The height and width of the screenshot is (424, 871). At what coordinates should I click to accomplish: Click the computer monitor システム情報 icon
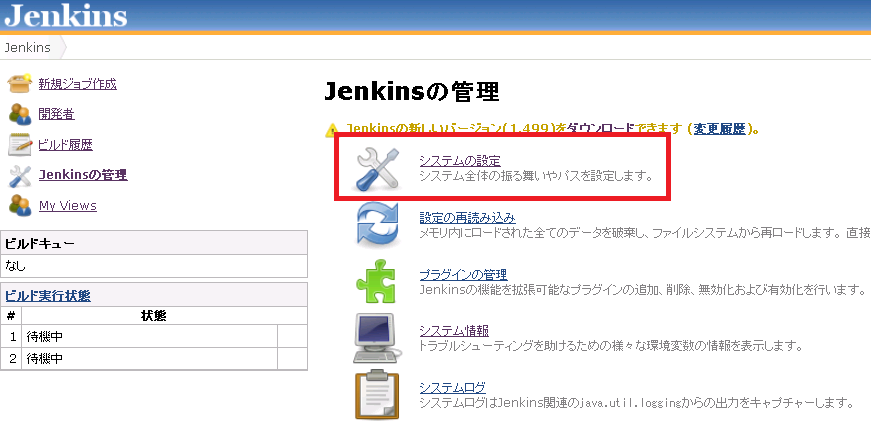click(377, 338)
